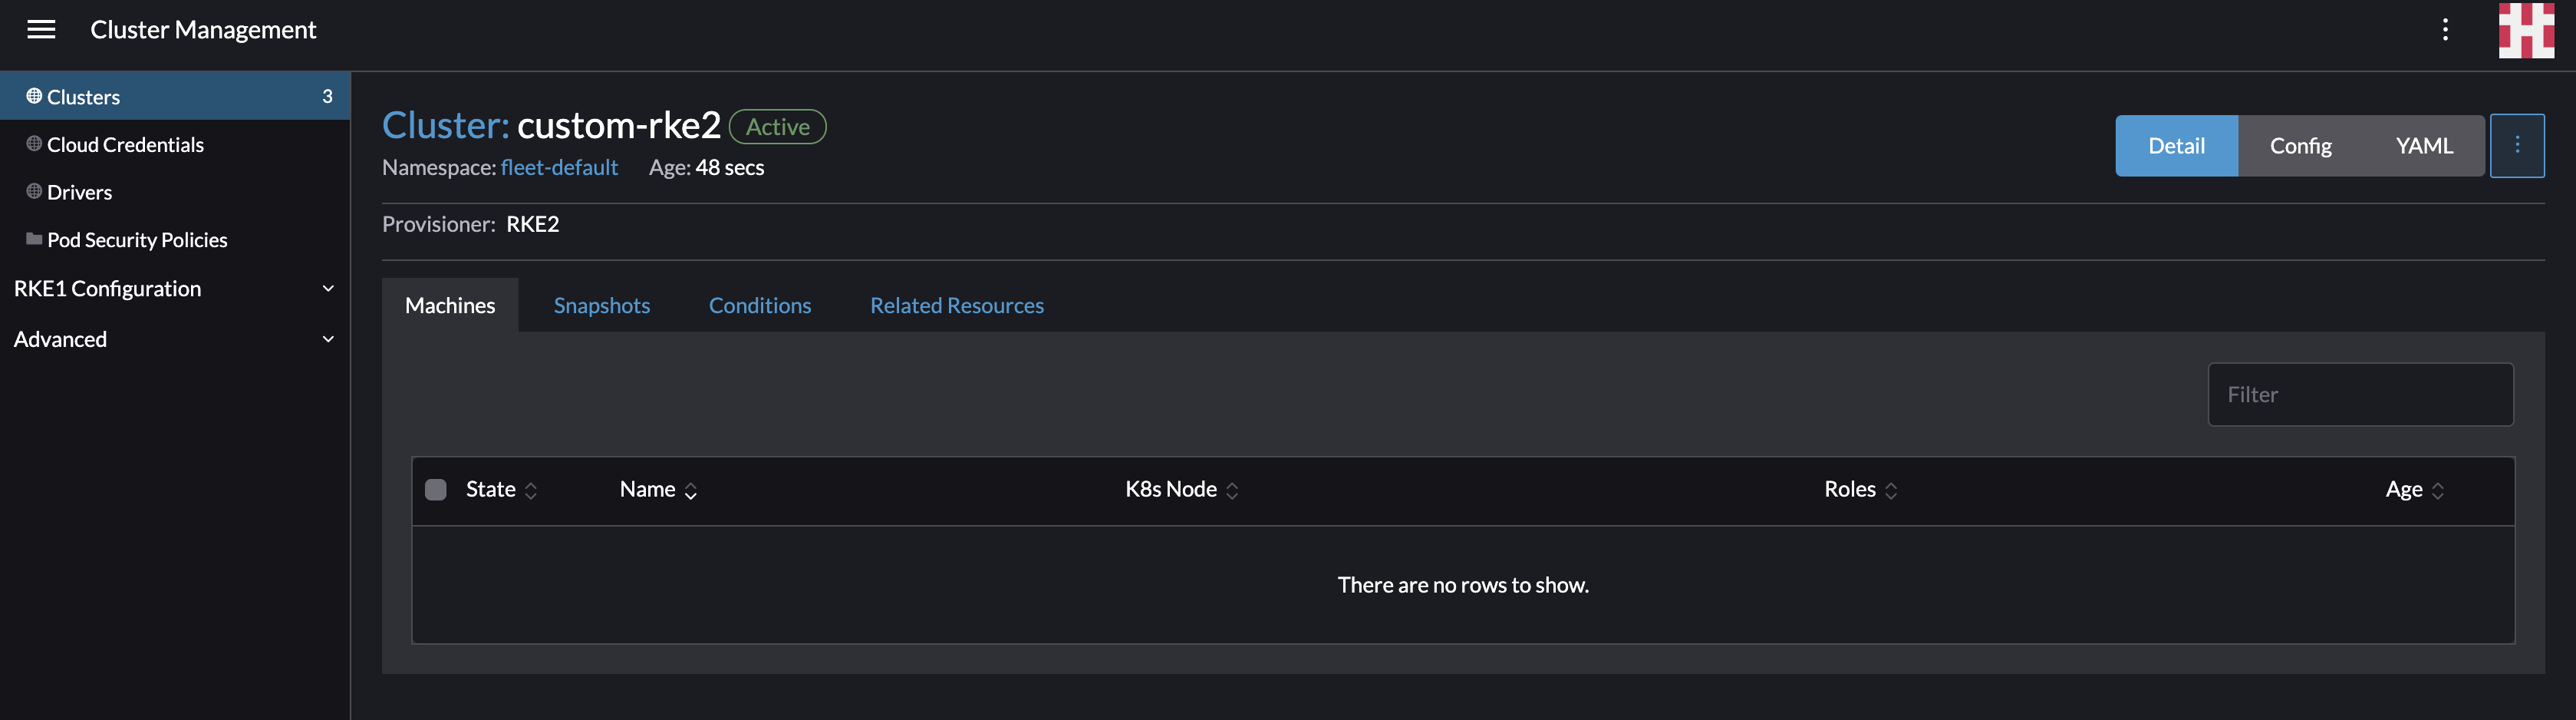Open the cluster actions kebab menu next to YAML
Viewport: 2576px width, 720px height.
coord(2518,145)
